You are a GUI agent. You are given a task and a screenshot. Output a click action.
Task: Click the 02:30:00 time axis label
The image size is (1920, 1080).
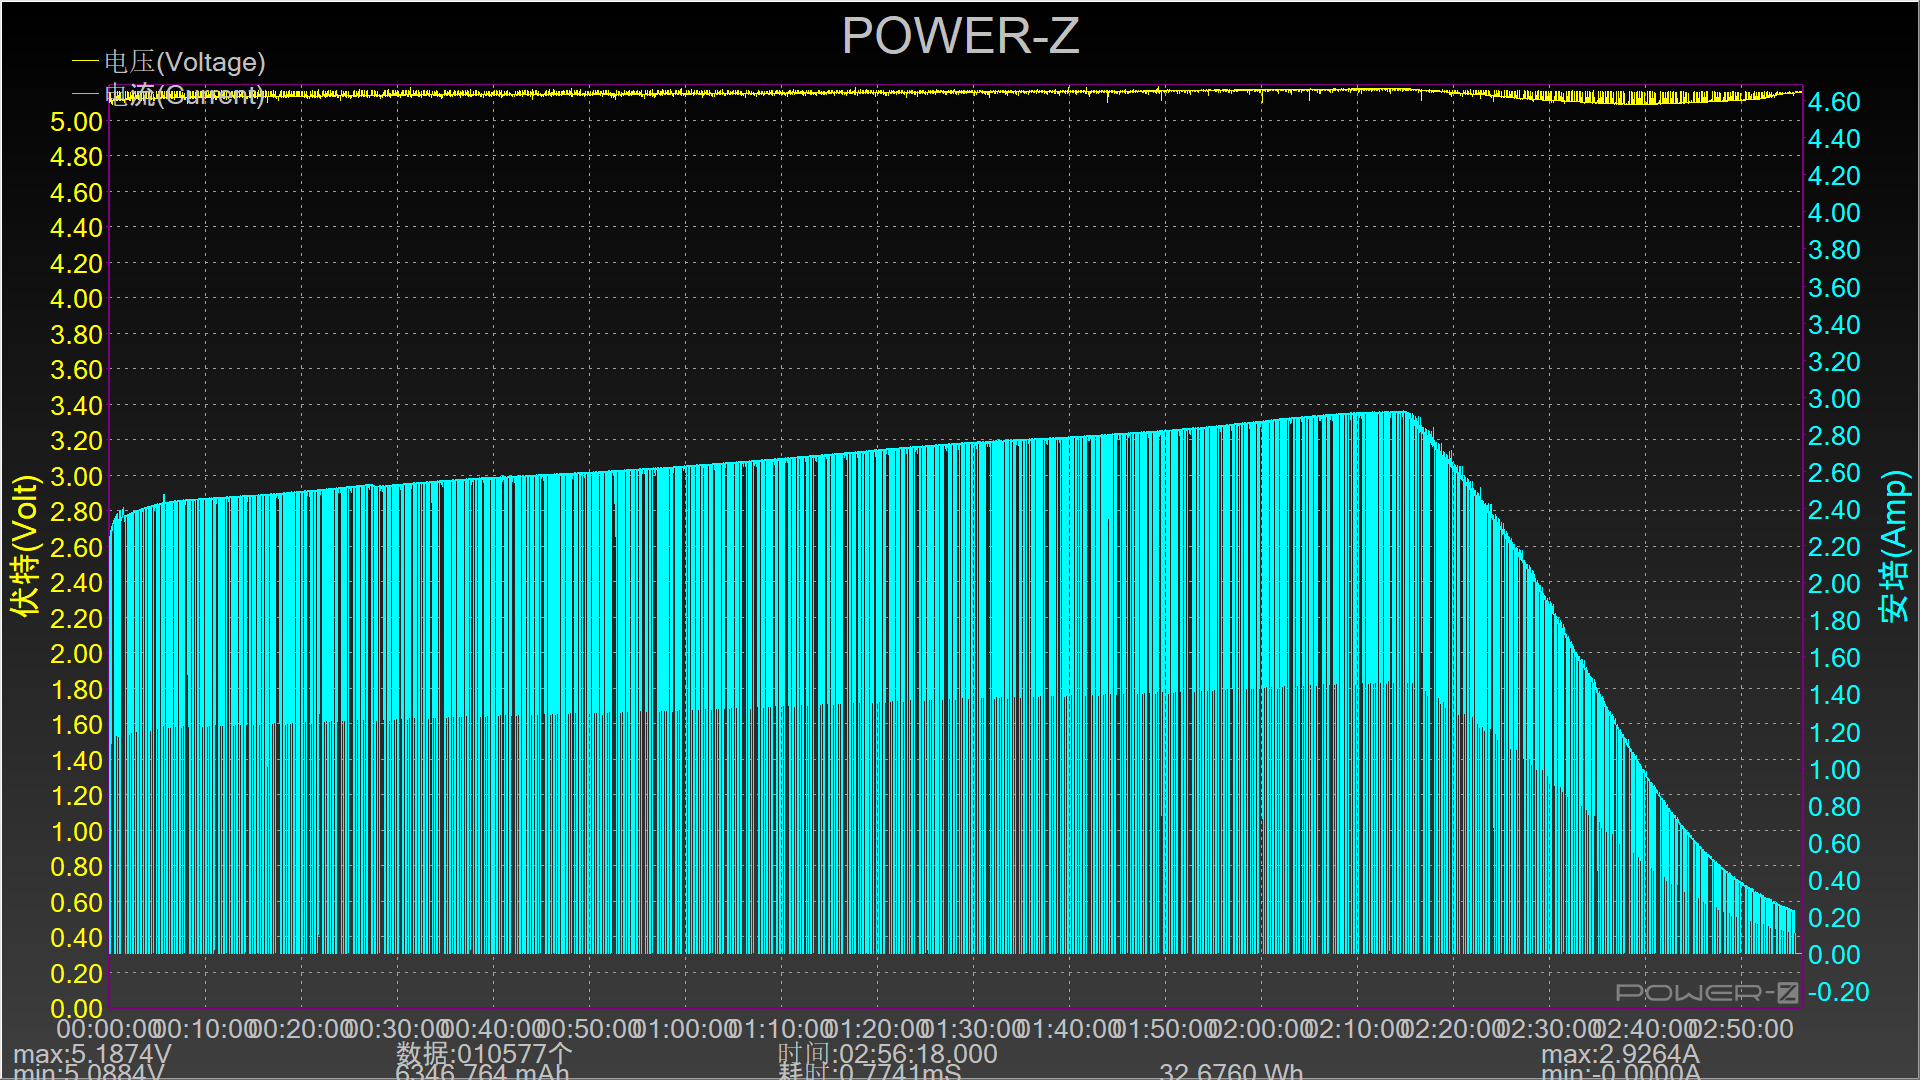[x=1550, y=1029]
